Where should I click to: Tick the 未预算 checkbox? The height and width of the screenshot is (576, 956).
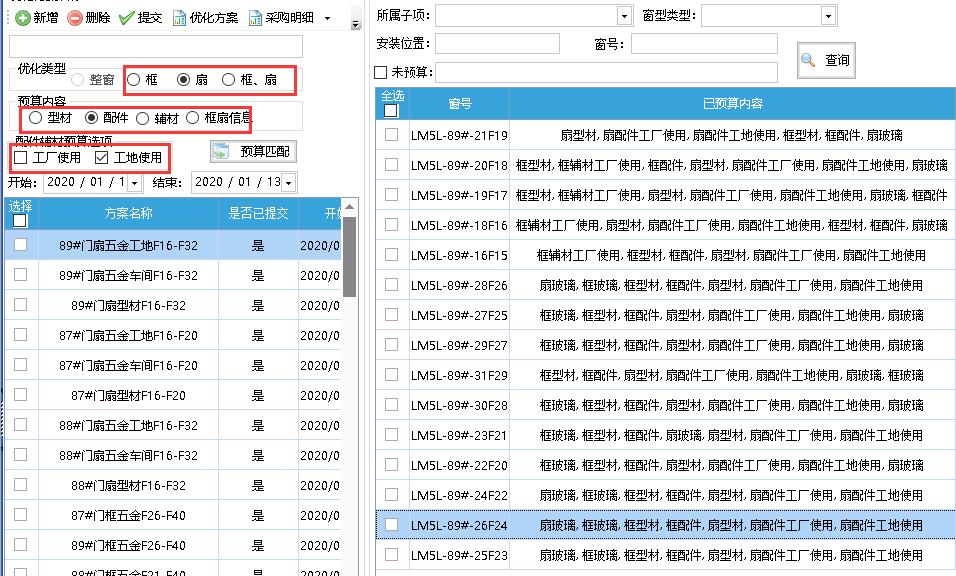[x=381, y=72]
